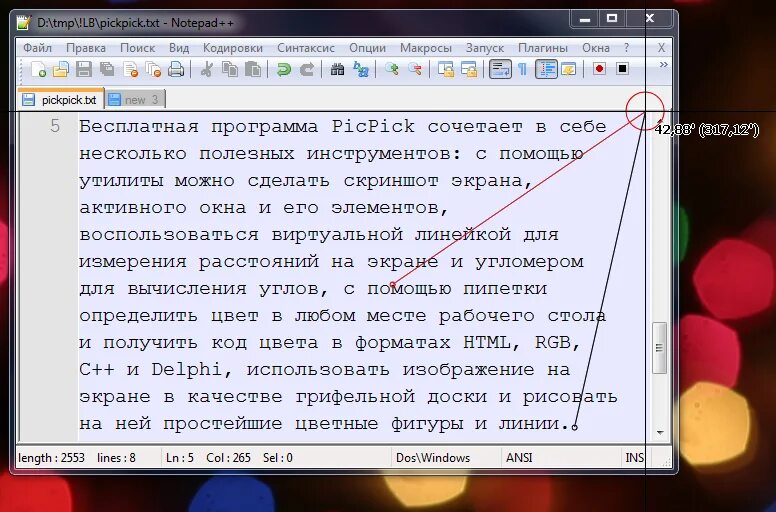Click the word HTML in the text

pyautogui.click(x=487, y=342)
